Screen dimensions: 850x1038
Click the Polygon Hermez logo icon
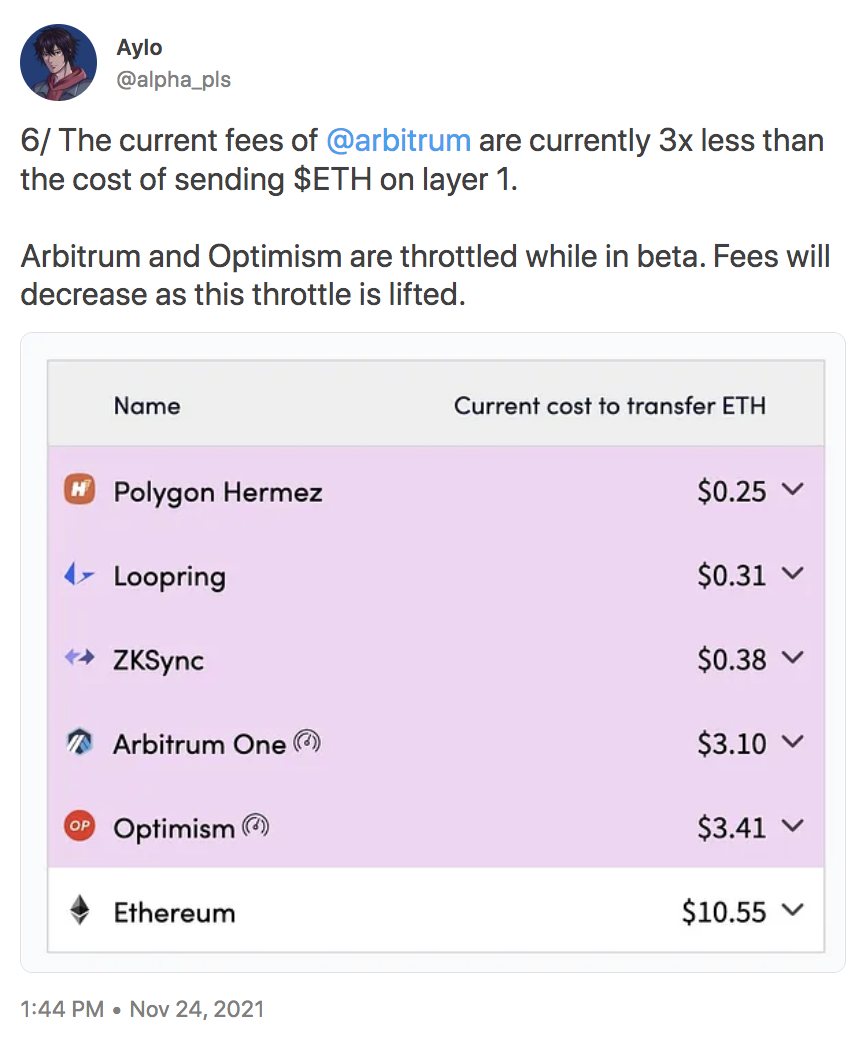pyautogui.click(x=79, y=491)
